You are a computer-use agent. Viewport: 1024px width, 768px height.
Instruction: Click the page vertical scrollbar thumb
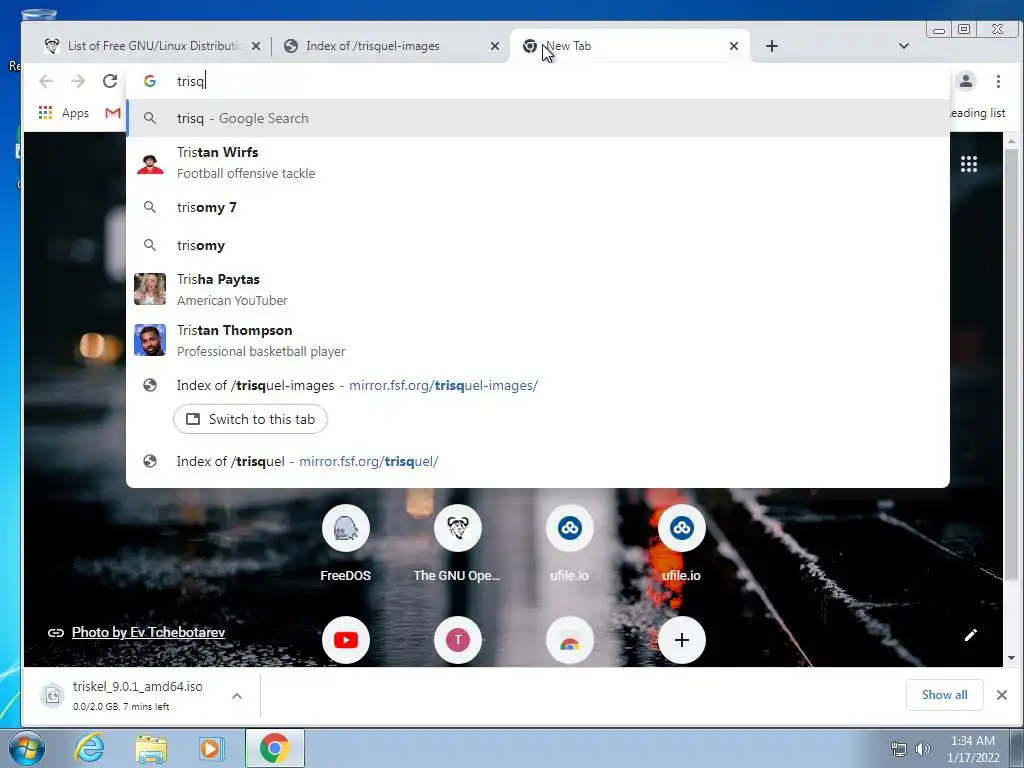click(x=1011, y=364)
